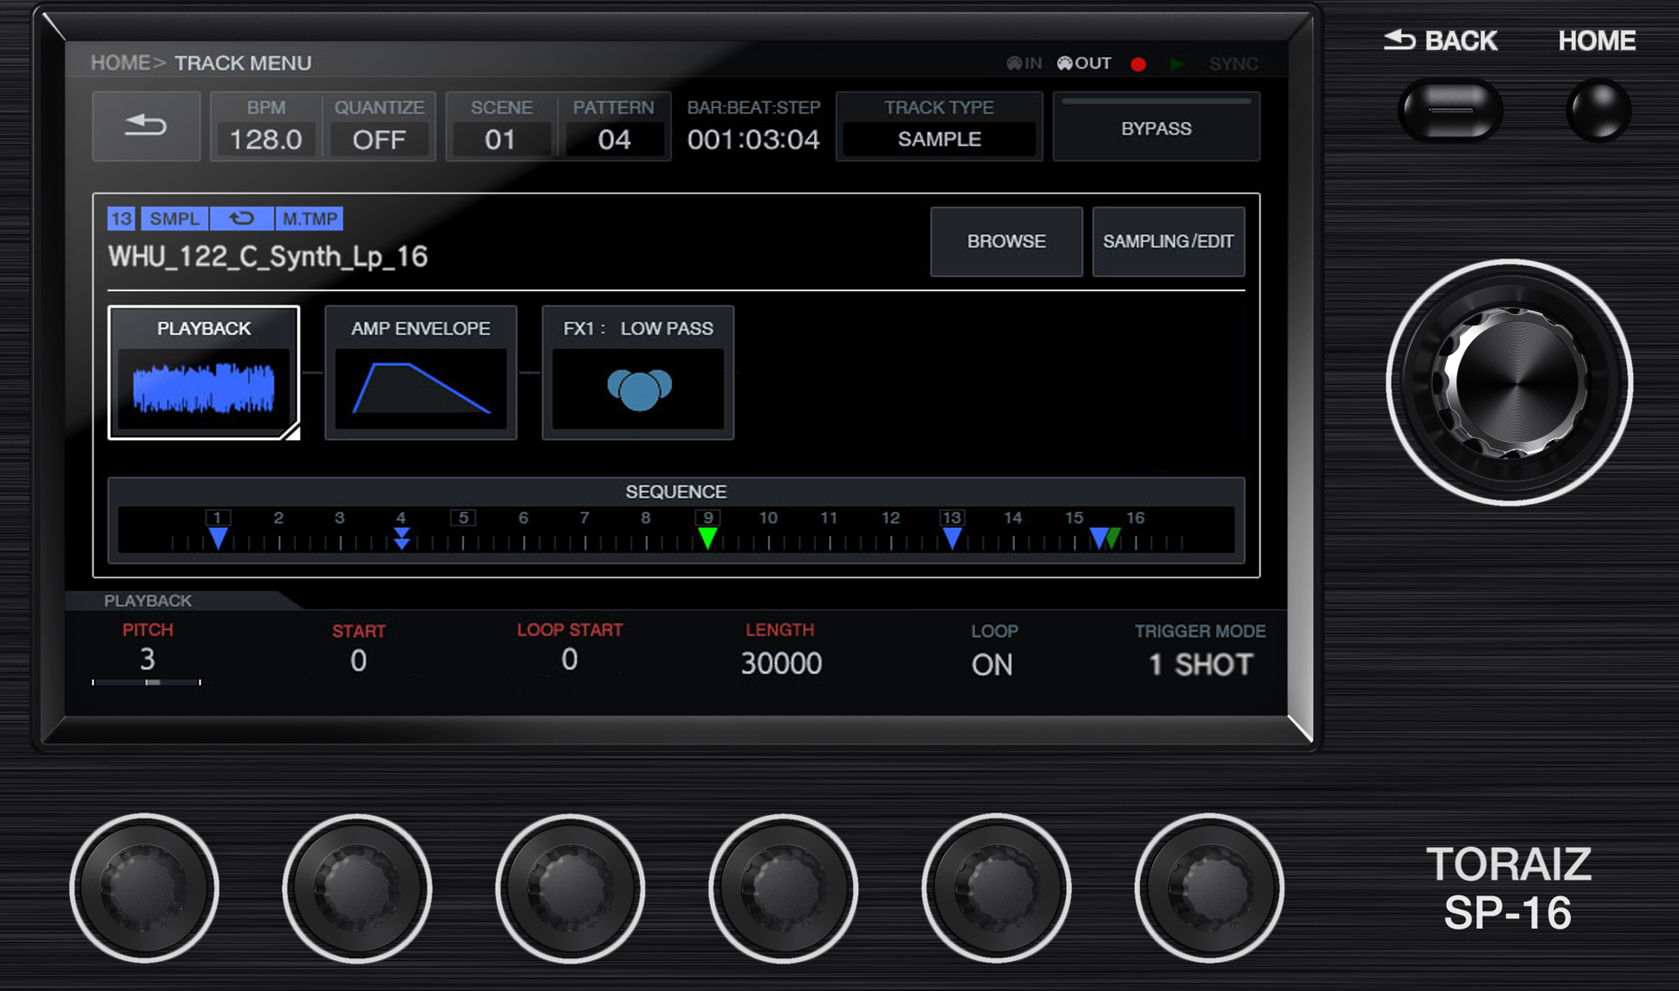This screenshot has height=991, width=1679.
Task: Open the AMP ENVELOPE panel
Action: 420,372
